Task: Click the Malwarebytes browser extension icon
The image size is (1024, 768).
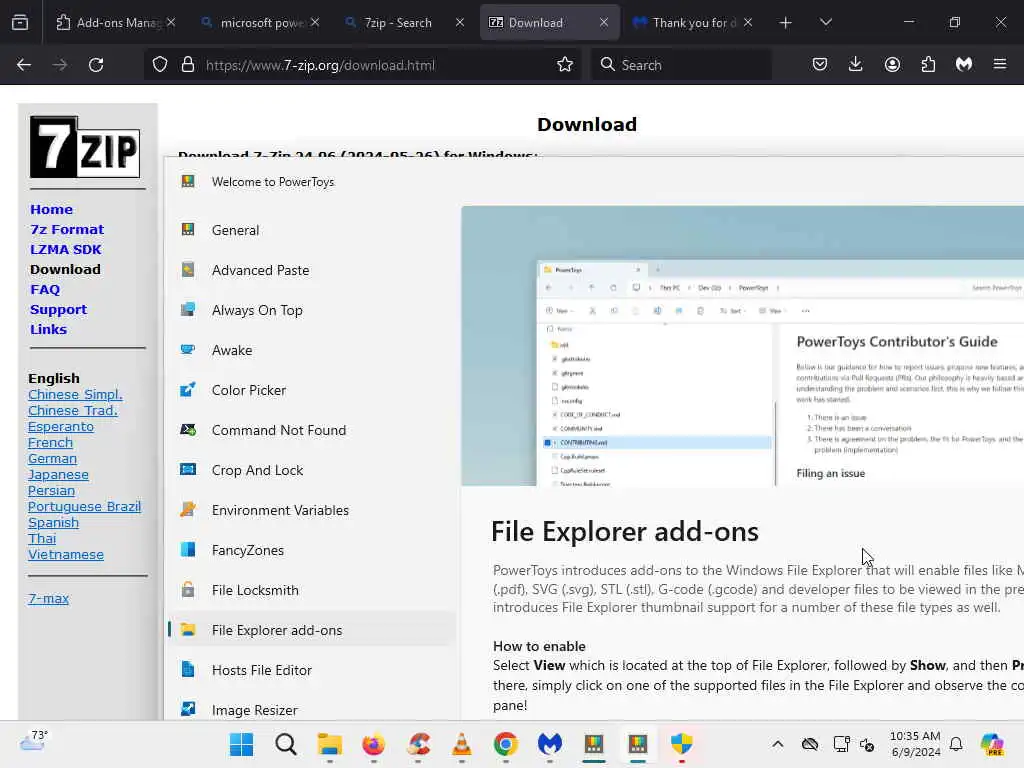Action: [x=964, y=65]
